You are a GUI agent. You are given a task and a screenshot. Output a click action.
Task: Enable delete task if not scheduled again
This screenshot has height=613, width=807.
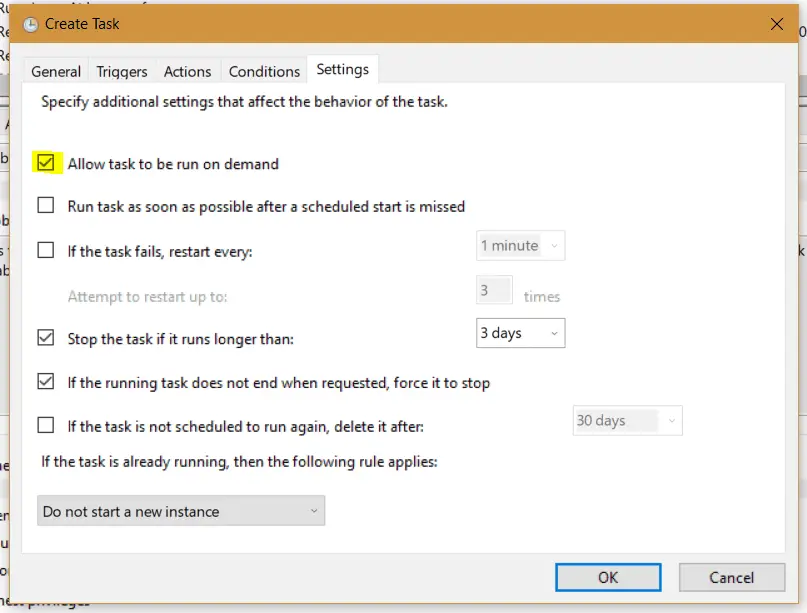[x=46, y=426]
